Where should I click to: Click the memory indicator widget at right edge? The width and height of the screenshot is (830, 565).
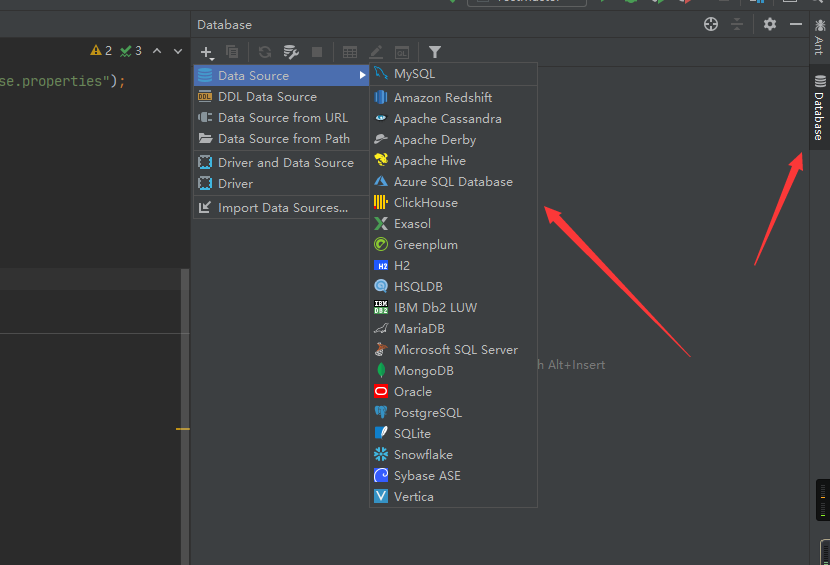[823, 500]
